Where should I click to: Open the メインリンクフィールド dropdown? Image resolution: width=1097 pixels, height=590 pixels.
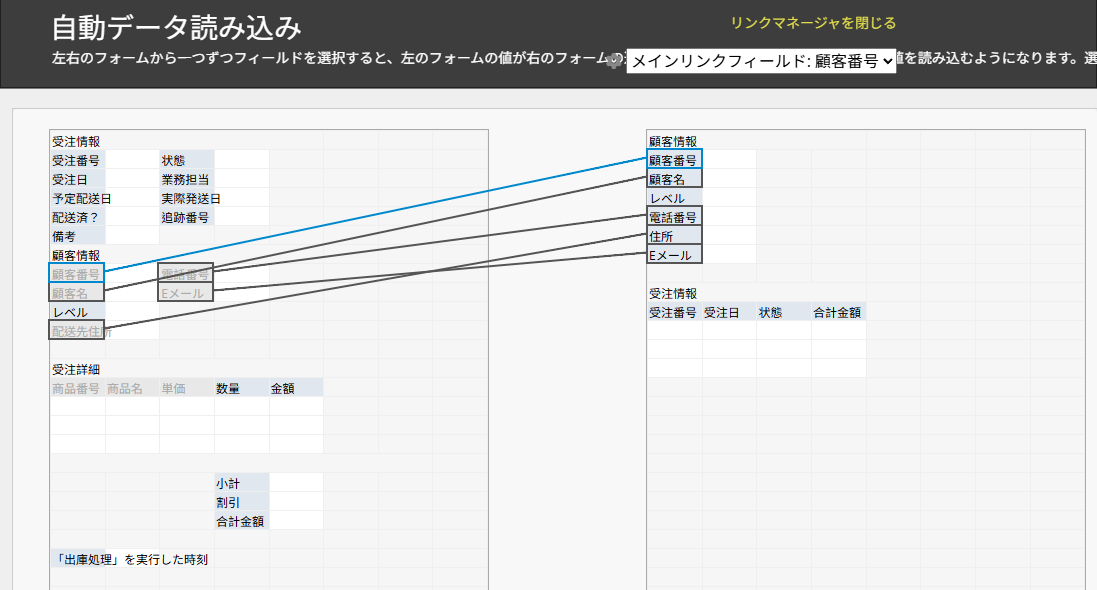(761, 61)
